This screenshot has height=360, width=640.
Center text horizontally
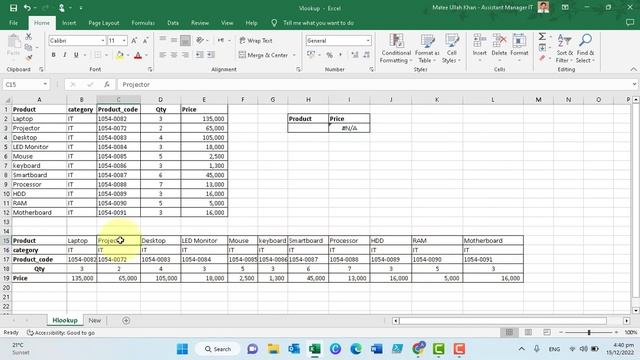tap(174, 55)
